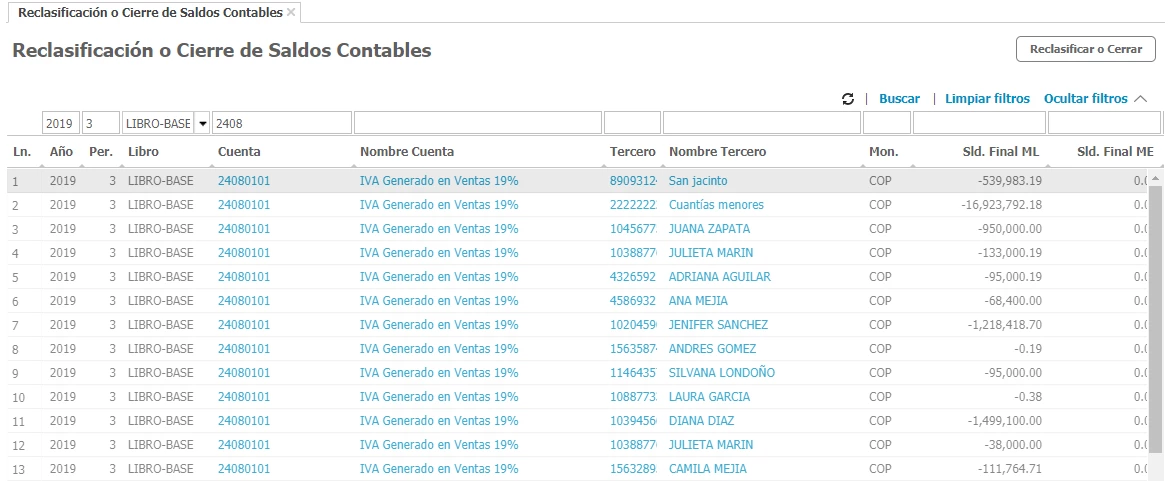Click the year filter field containing 2019

click(60, 124)
